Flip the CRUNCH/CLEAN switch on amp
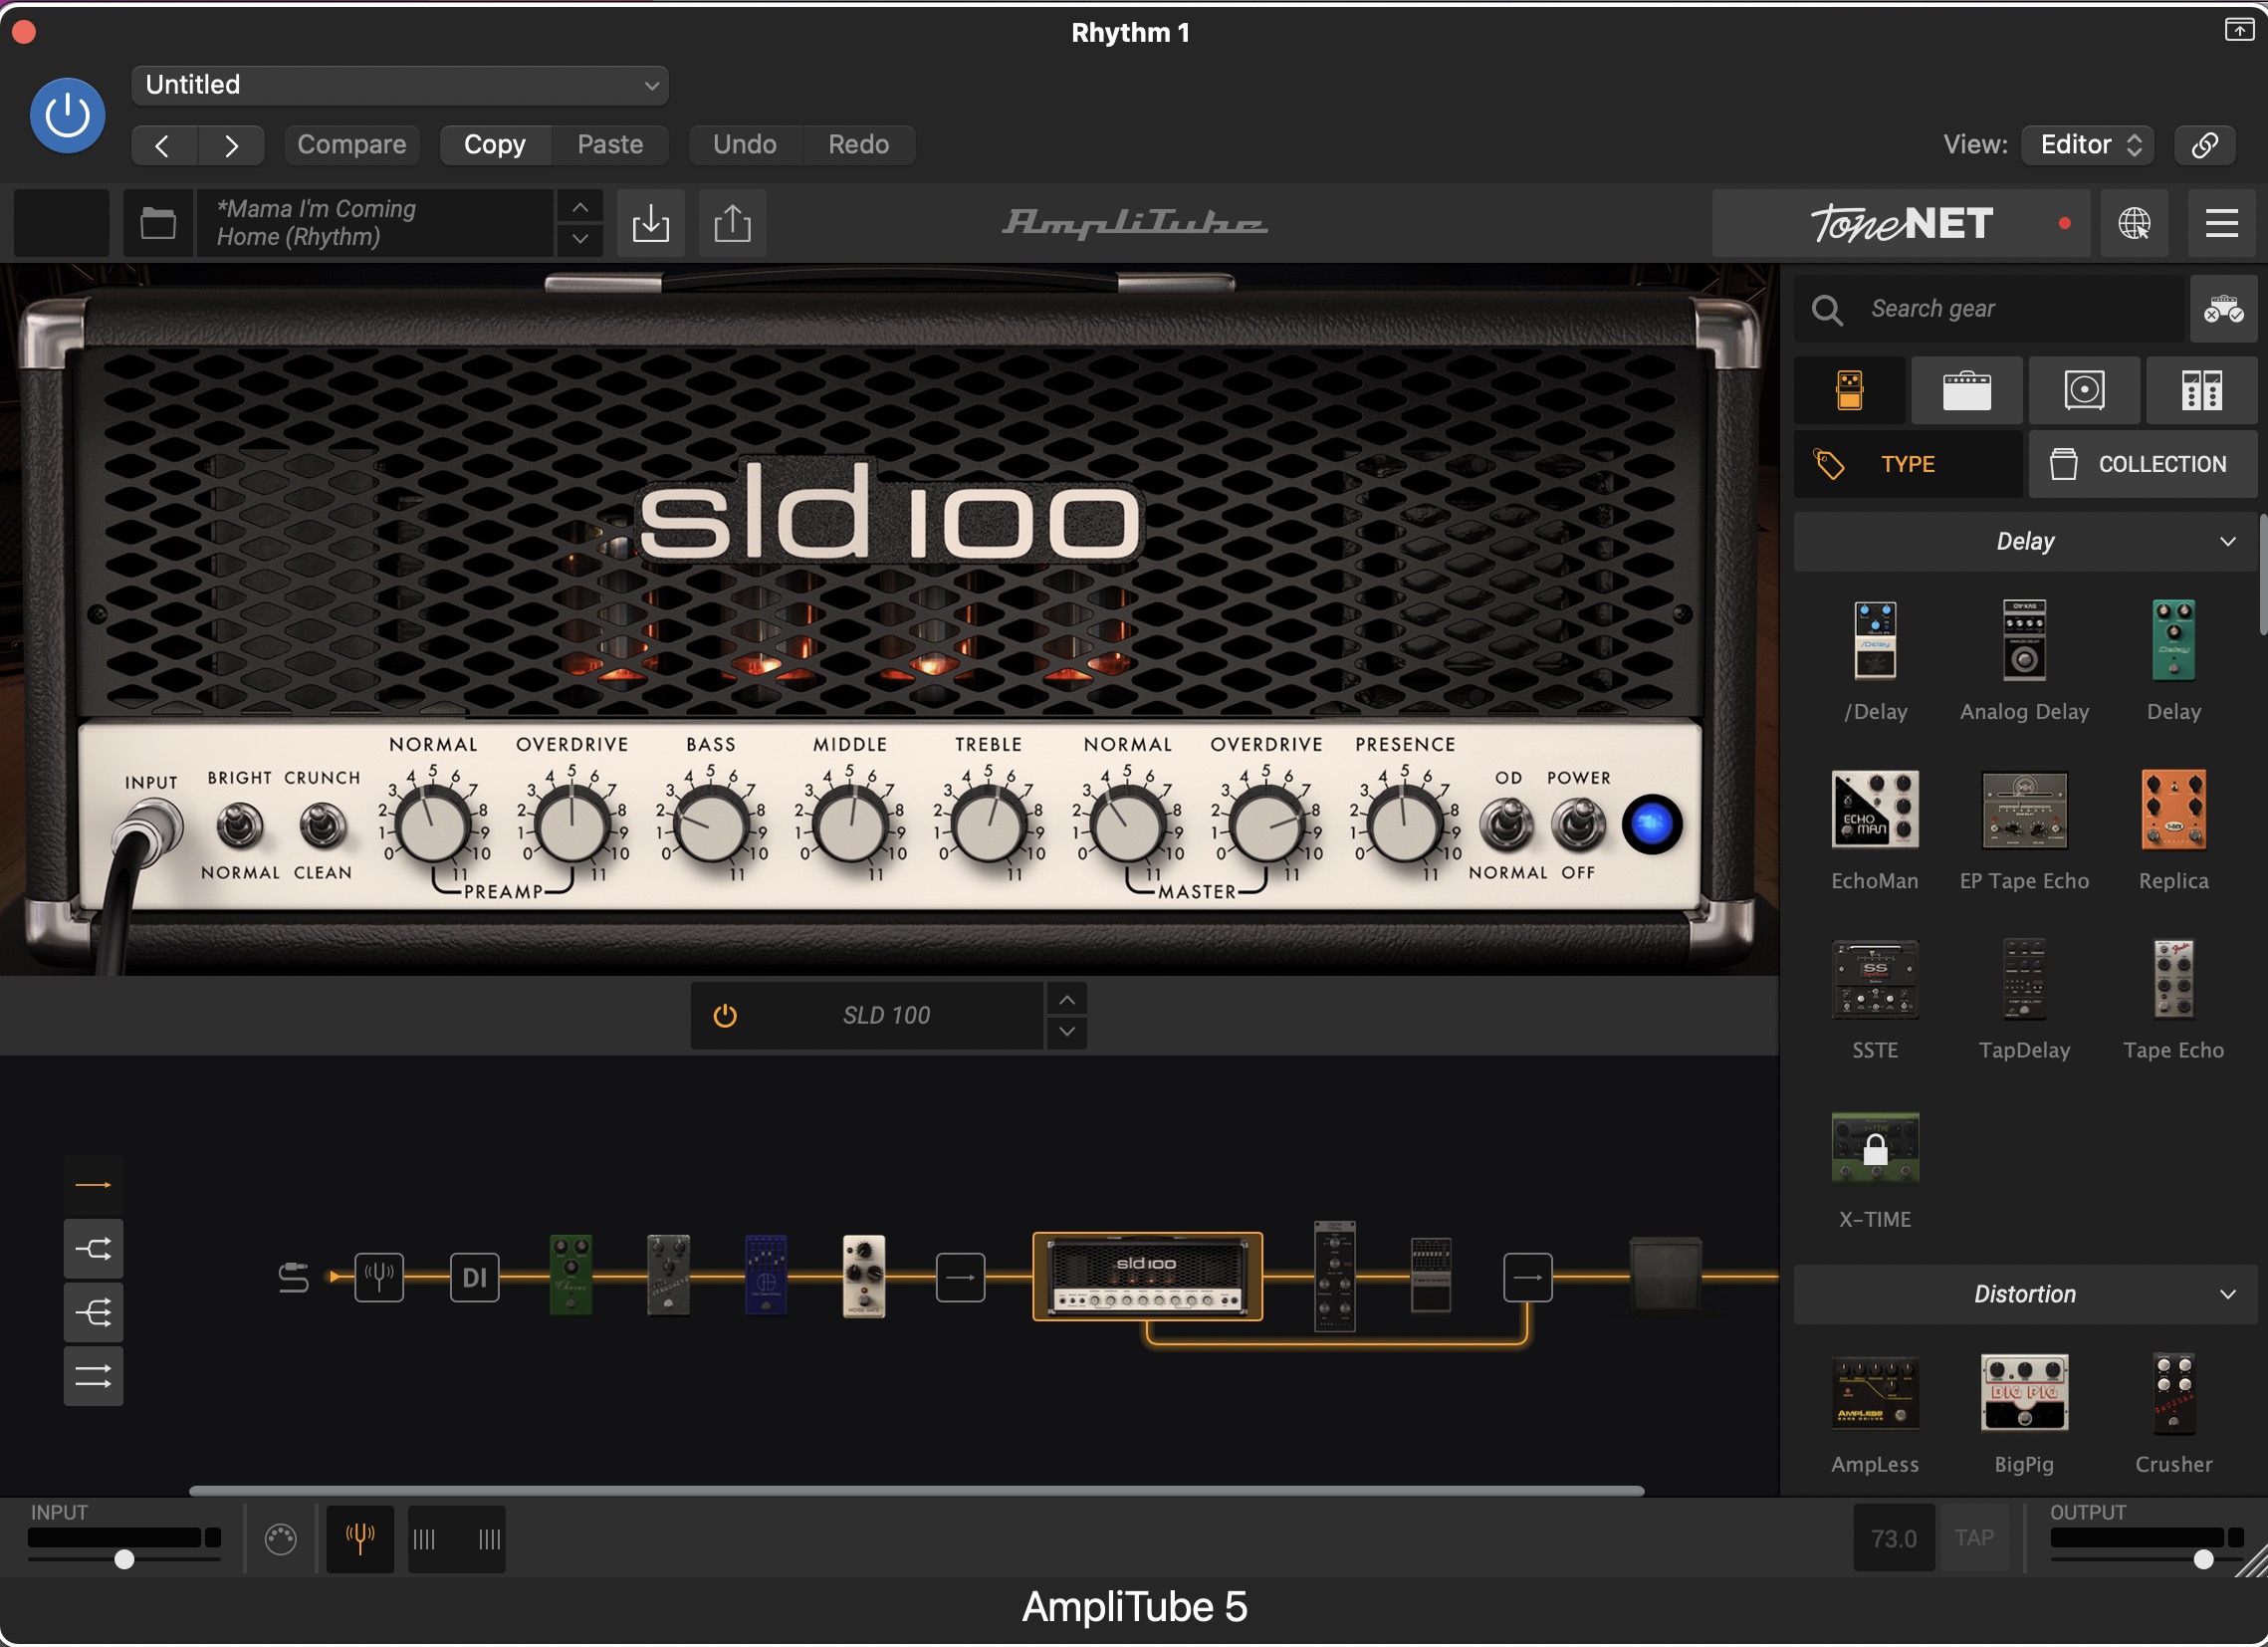Image resolution: width=2268 pixels, height=1647 pixels. pos(322,826)
